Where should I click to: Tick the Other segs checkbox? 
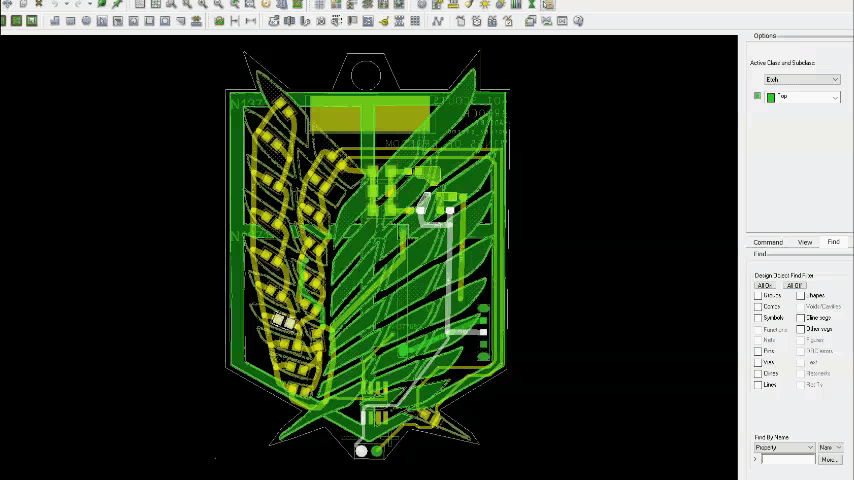[801, 329]
